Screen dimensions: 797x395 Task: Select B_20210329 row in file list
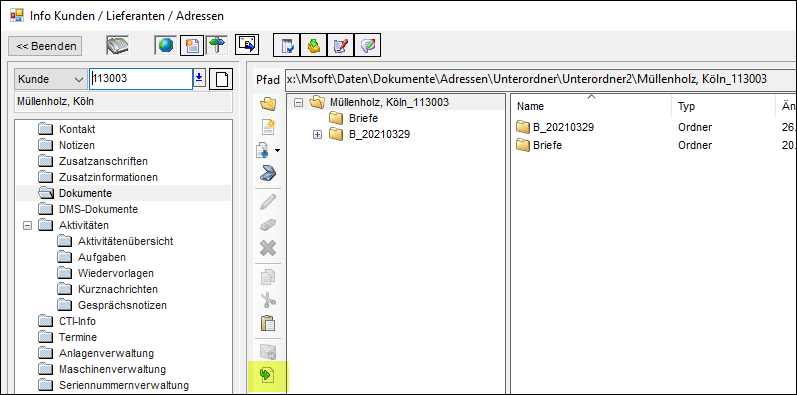(x=563, y=127)
